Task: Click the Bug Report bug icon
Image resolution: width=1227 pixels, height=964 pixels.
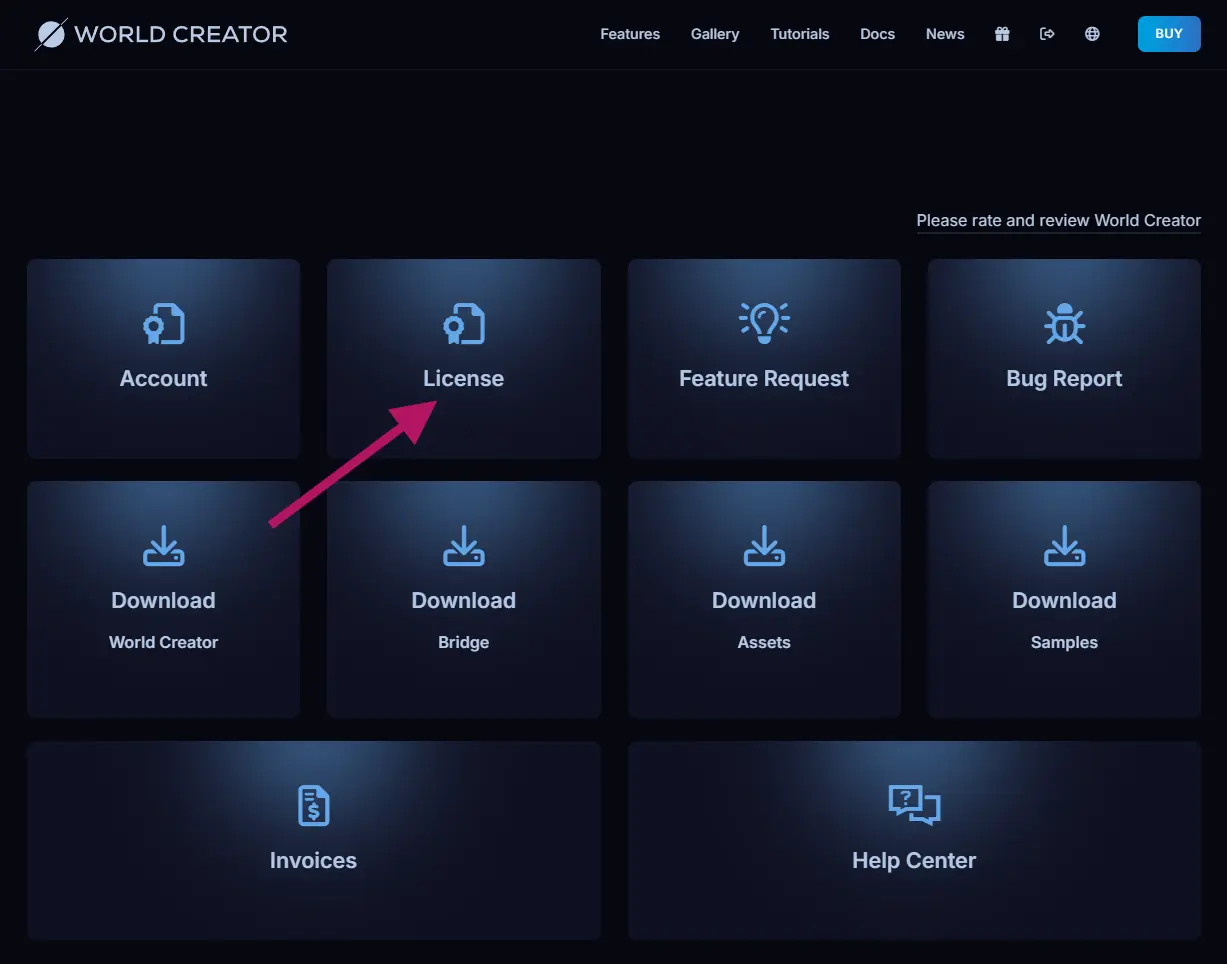Action: point(1064,324)
